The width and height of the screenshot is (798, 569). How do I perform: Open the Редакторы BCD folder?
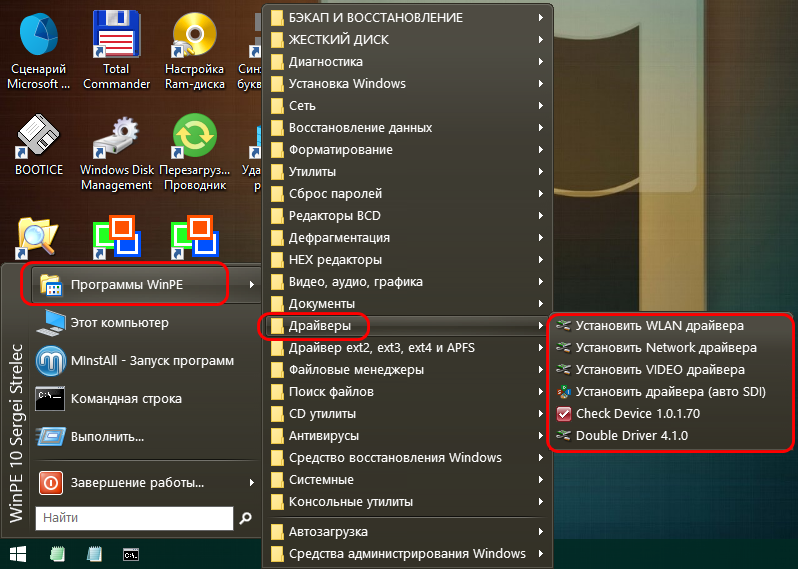click(407, 216)
